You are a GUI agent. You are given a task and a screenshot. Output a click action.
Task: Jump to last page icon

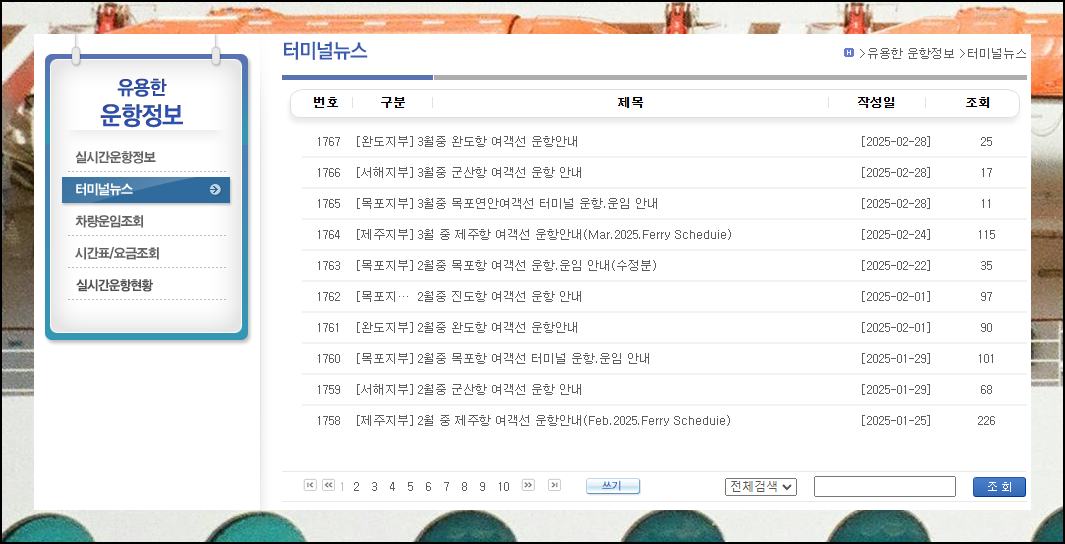[555, 485]
